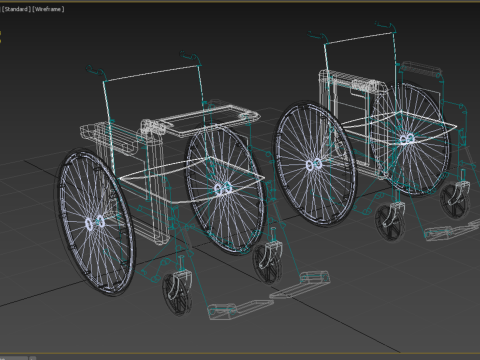
Task: Select the second caster wheel of the left wheelchair
Action: (267, 262)
